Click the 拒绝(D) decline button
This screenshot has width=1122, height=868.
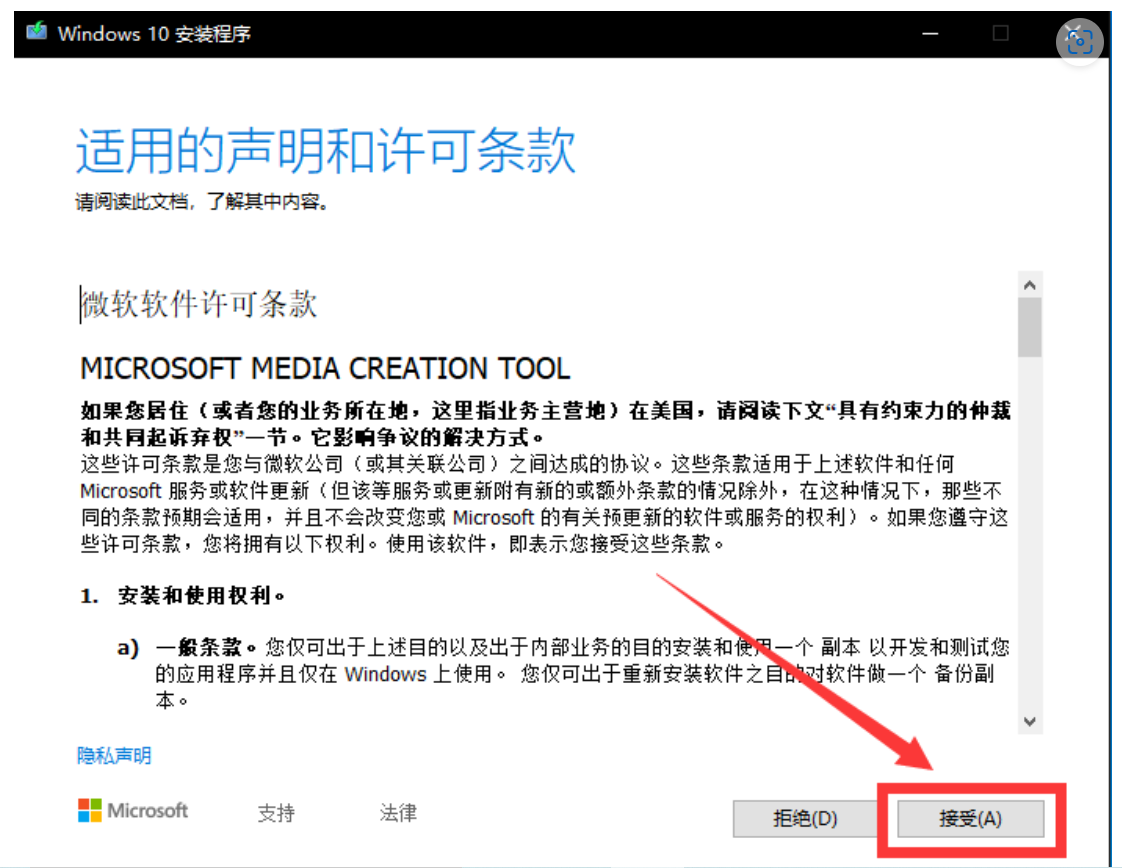pos(805,818)
